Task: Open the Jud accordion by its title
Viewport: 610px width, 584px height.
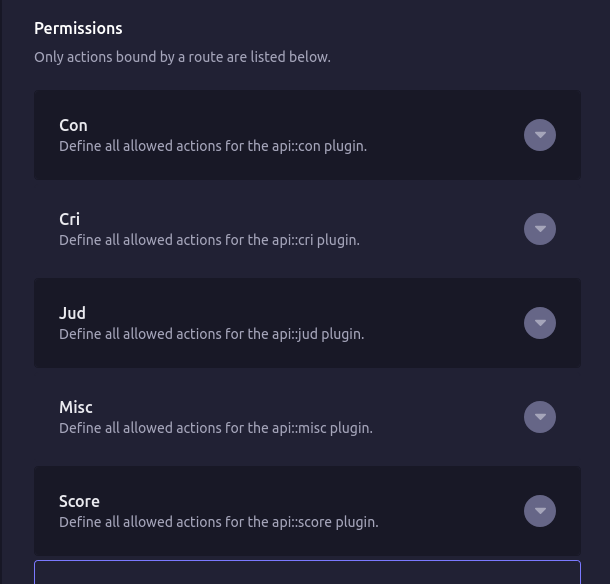Action: 72,313
